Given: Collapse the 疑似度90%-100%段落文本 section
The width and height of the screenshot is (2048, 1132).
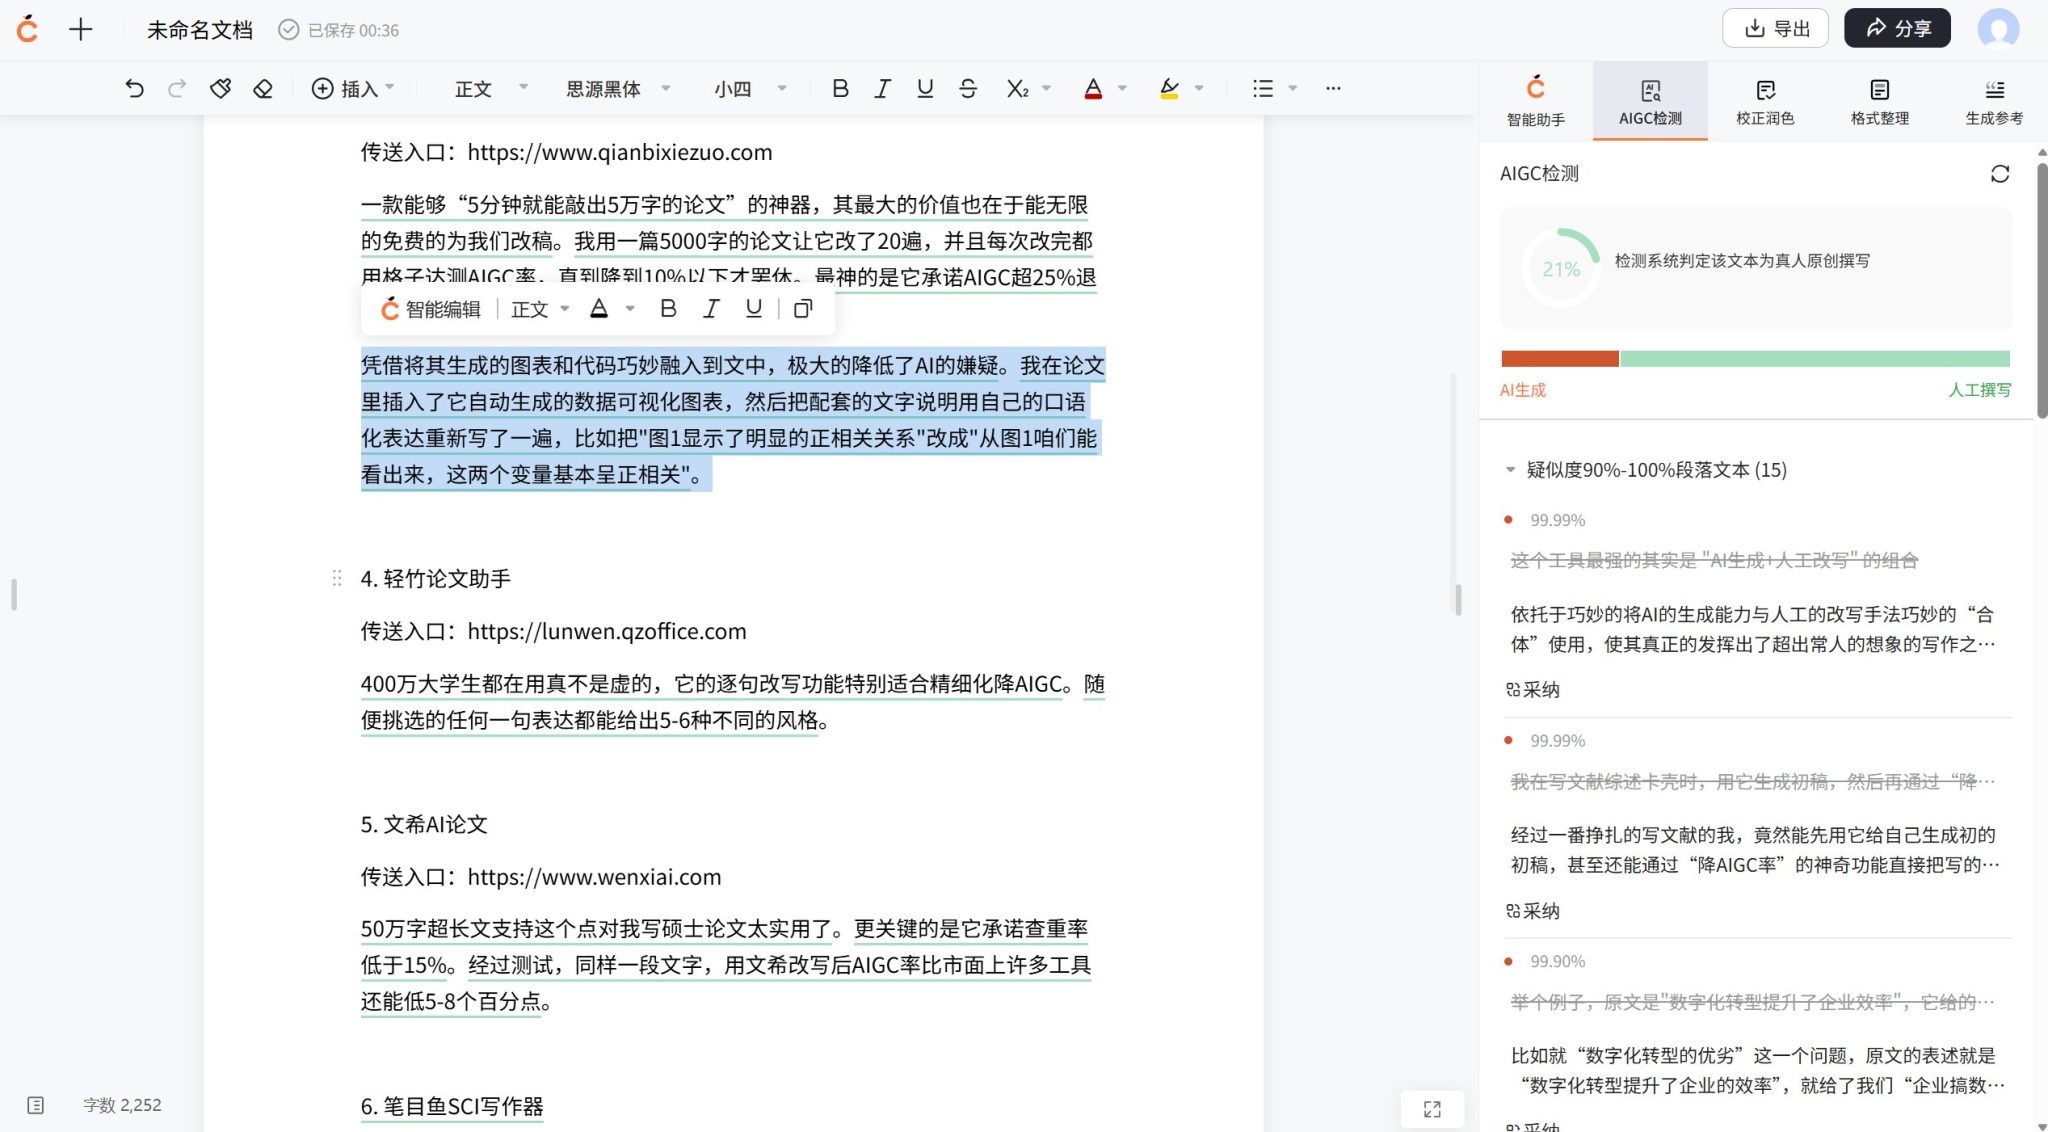Looking at the screenshot, I should tap(1511, 470).
